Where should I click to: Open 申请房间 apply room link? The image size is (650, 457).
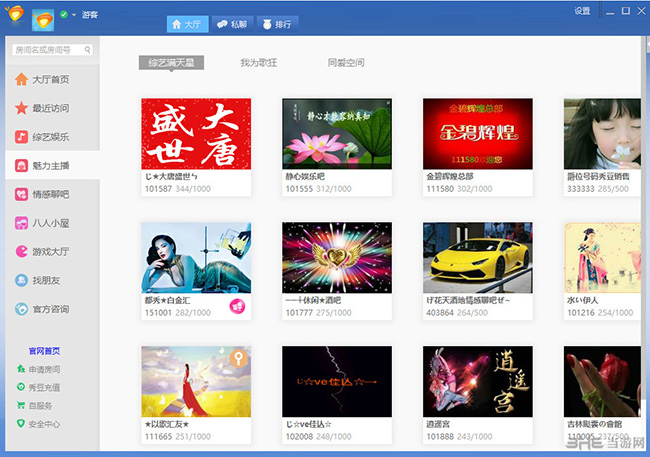[43, 369]
